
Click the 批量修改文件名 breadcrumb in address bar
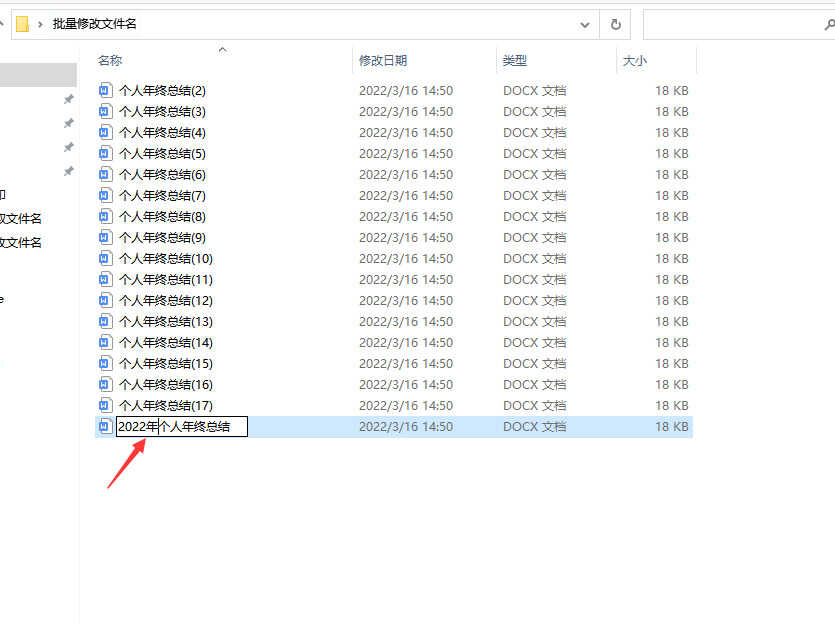tap(96, 24)
